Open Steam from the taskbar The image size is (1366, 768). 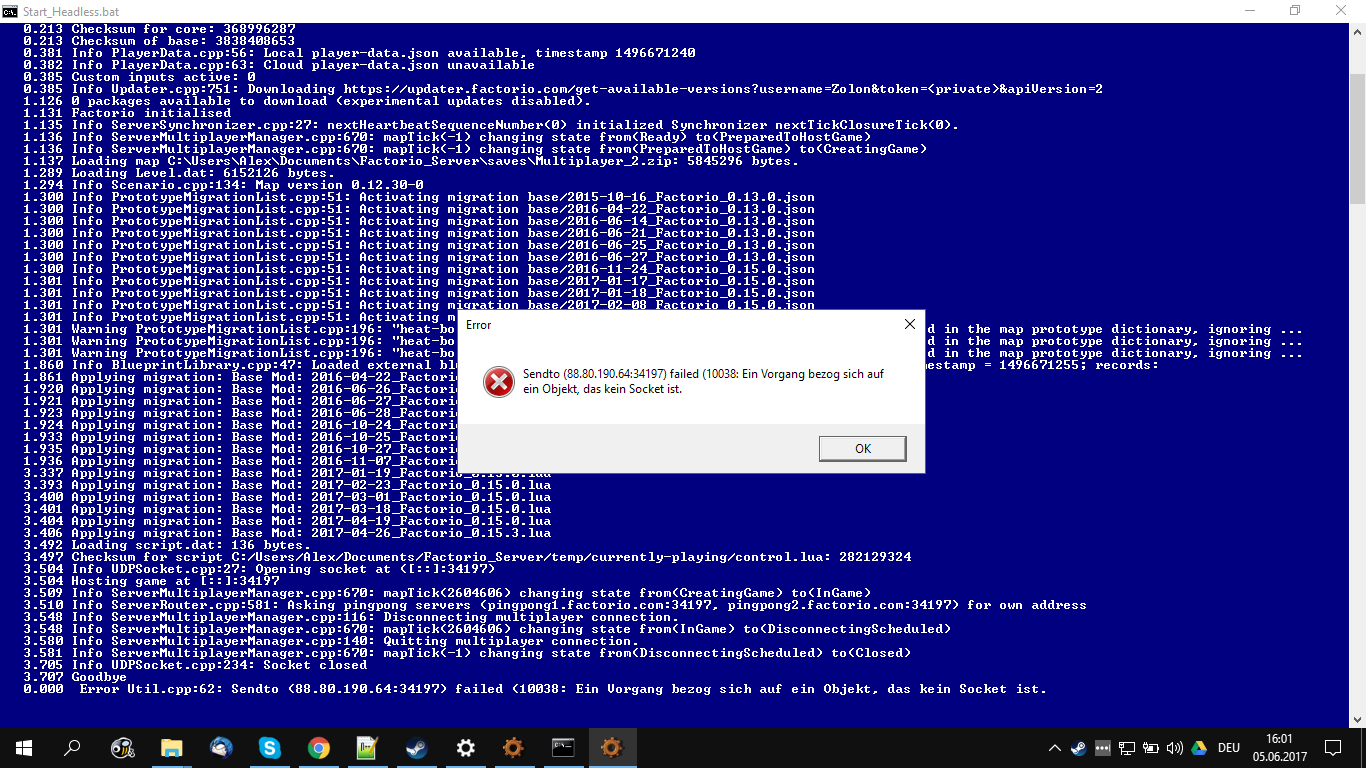(416, 748)
